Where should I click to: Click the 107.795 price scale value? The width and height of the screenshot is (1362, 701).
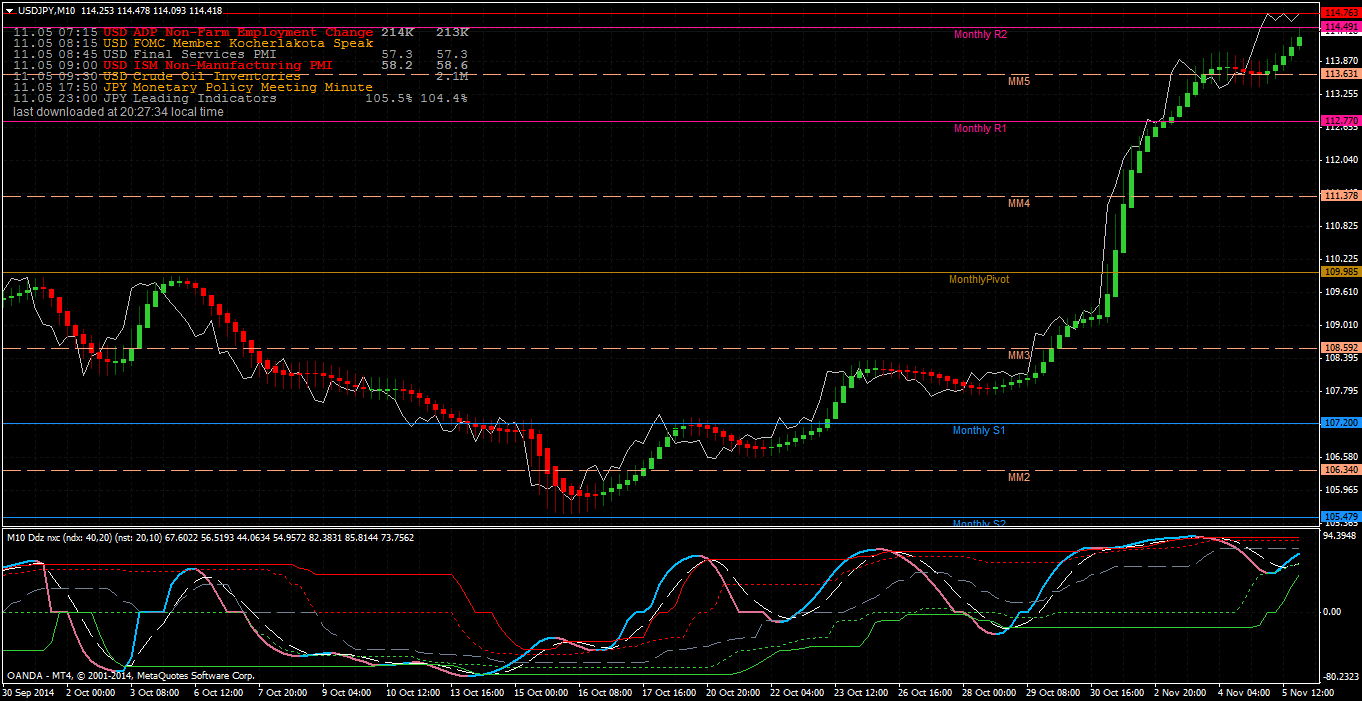1340,391
